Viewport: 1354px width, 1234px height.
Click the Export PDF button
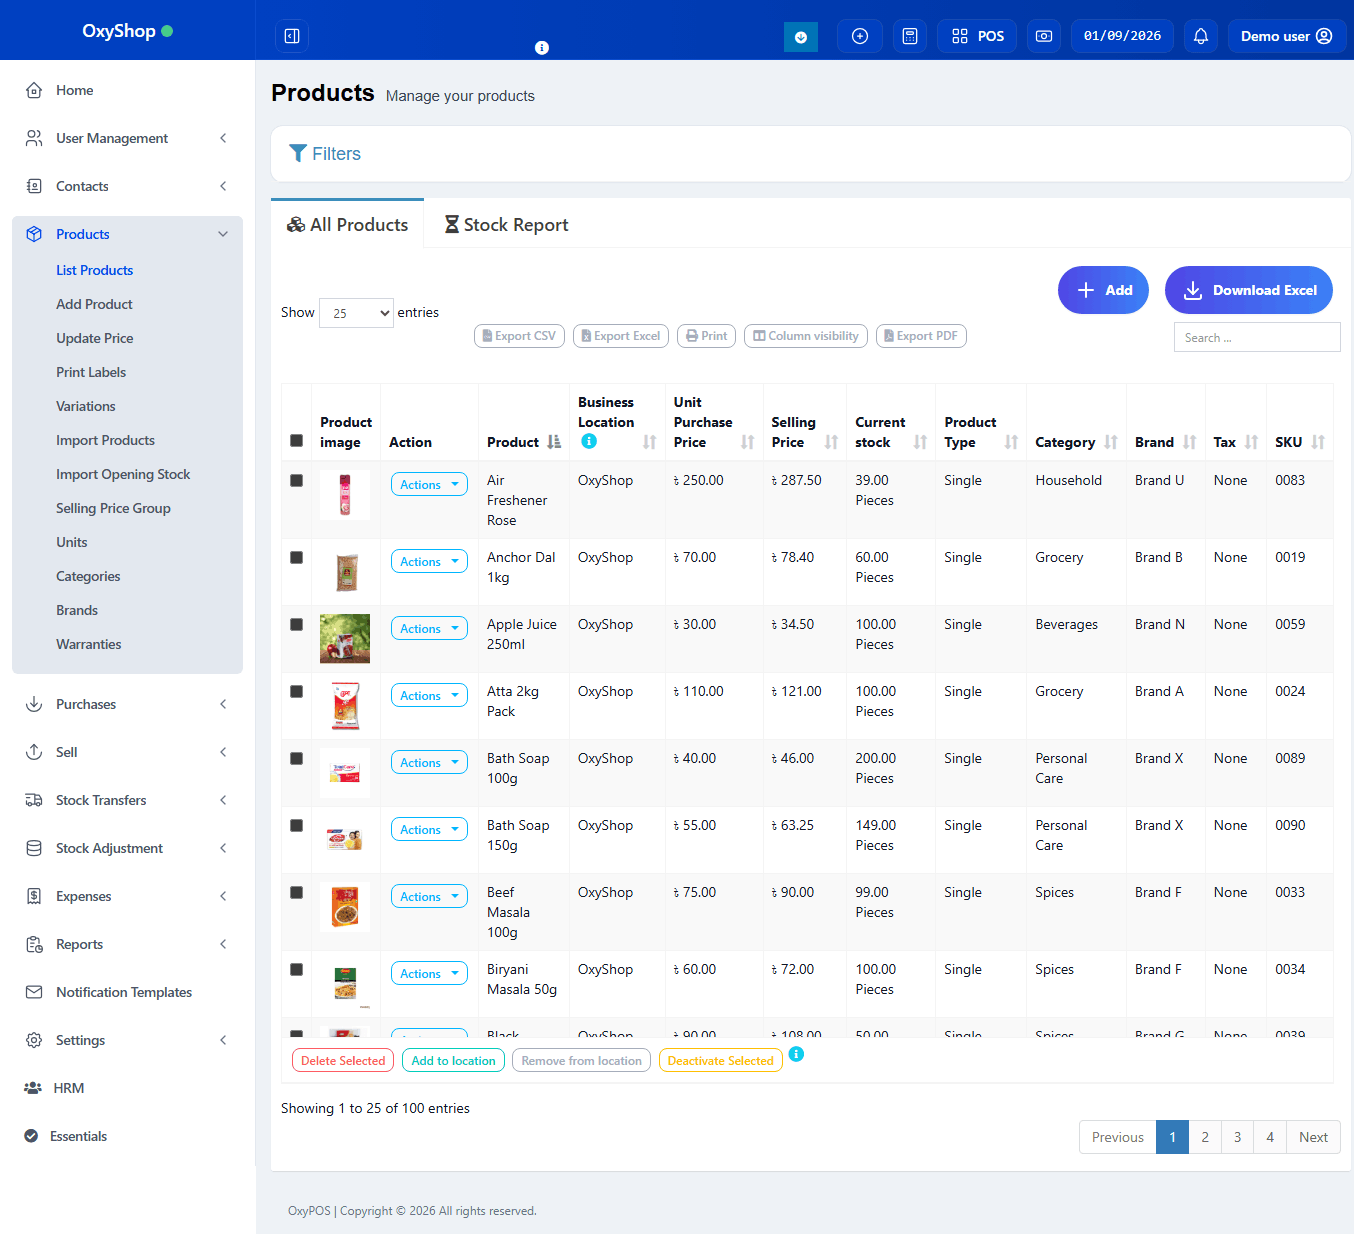click(x=920, y=336)
